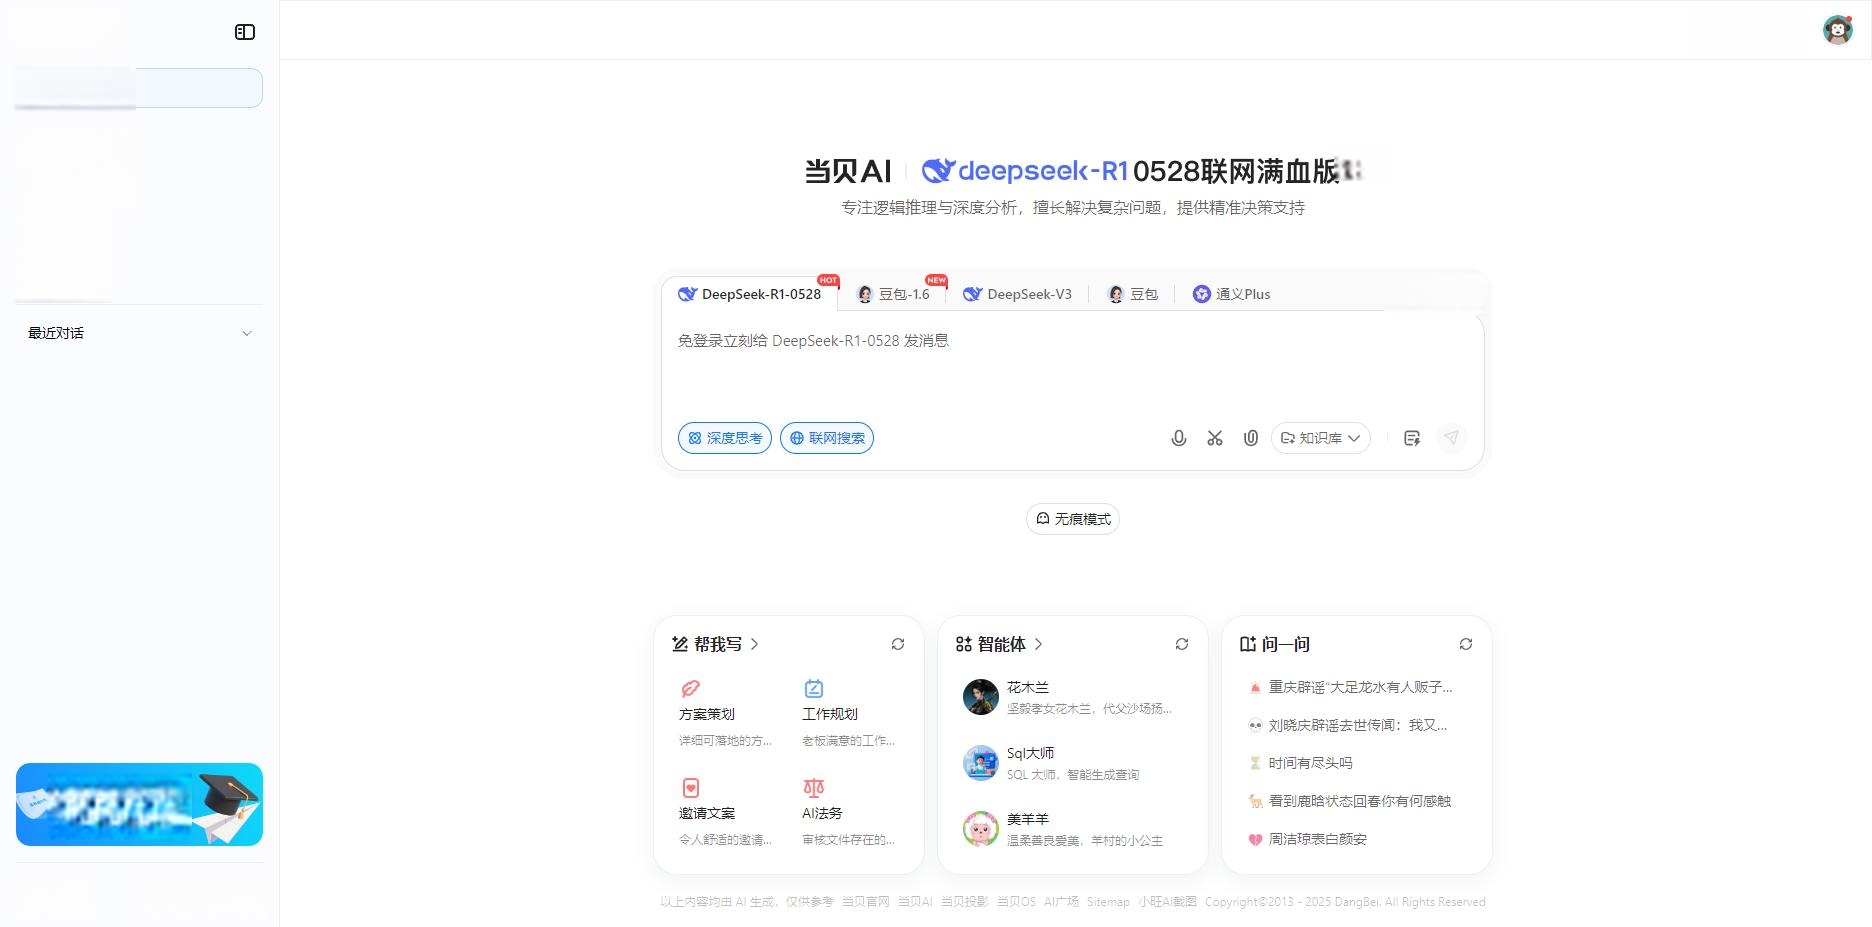Image resolution: width=1872 pixels, height=927 pixels.
Task: Expand 帮我写 section via heading arrow
Action: pyautogui.click(x=754, y=644)
